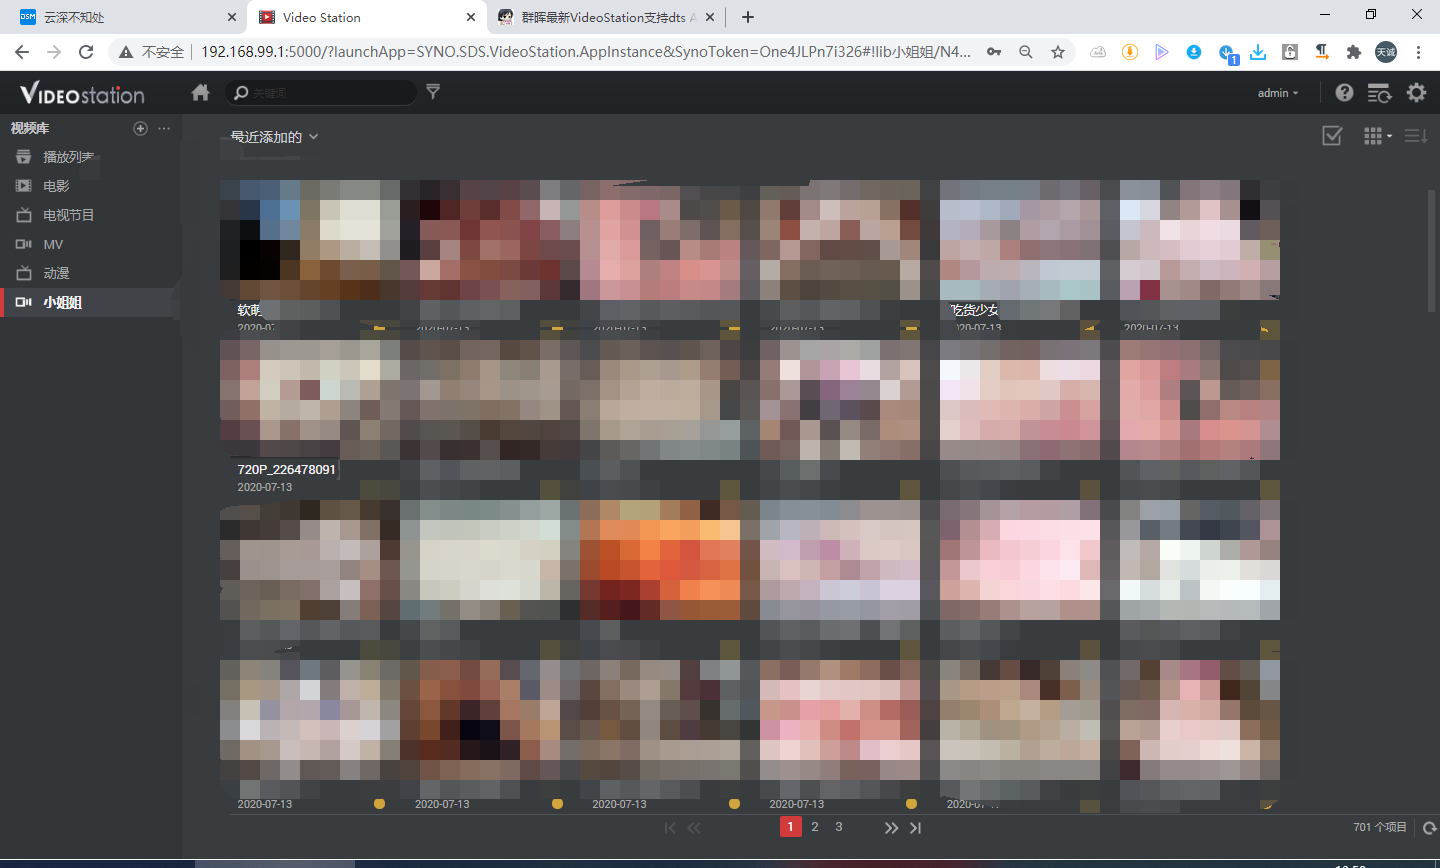Switch to multi-select mode checkbox icon
This screenshot has width=1440, height=868.
[1332, 135]
